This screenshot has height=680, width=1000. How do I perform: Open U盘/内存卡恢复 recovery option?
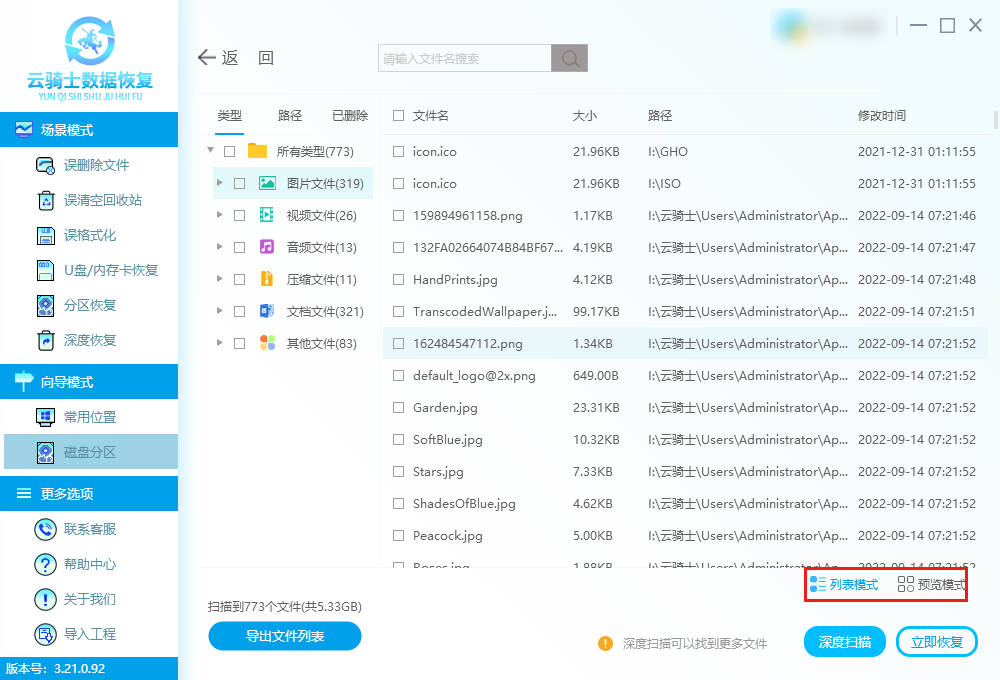pos(45,270)
